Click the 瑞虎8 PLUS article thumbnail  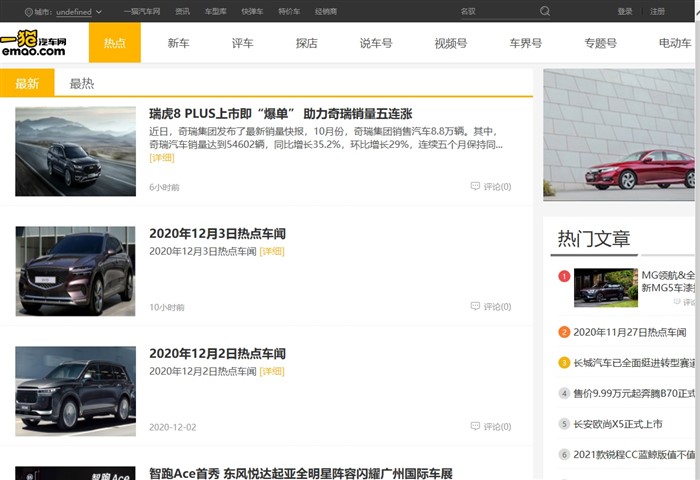point(75,151)
